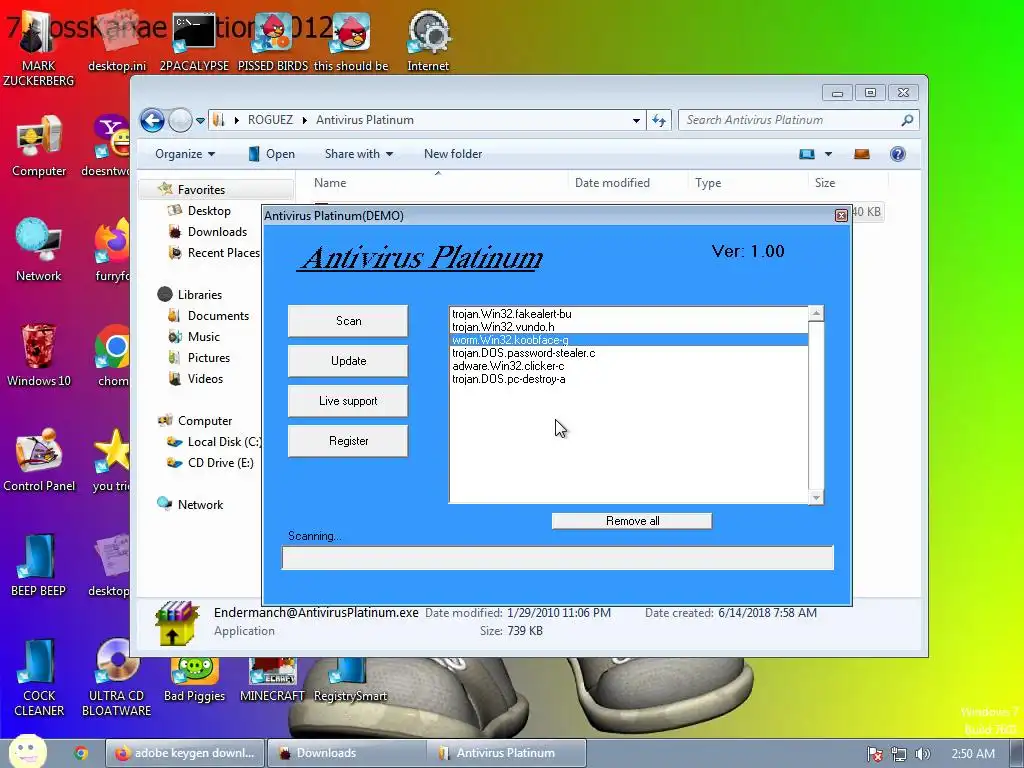The image size is (1024, 768).
Task: Select the Computer desktop icon
Action: pyautogui.click(x=39, y=146)
